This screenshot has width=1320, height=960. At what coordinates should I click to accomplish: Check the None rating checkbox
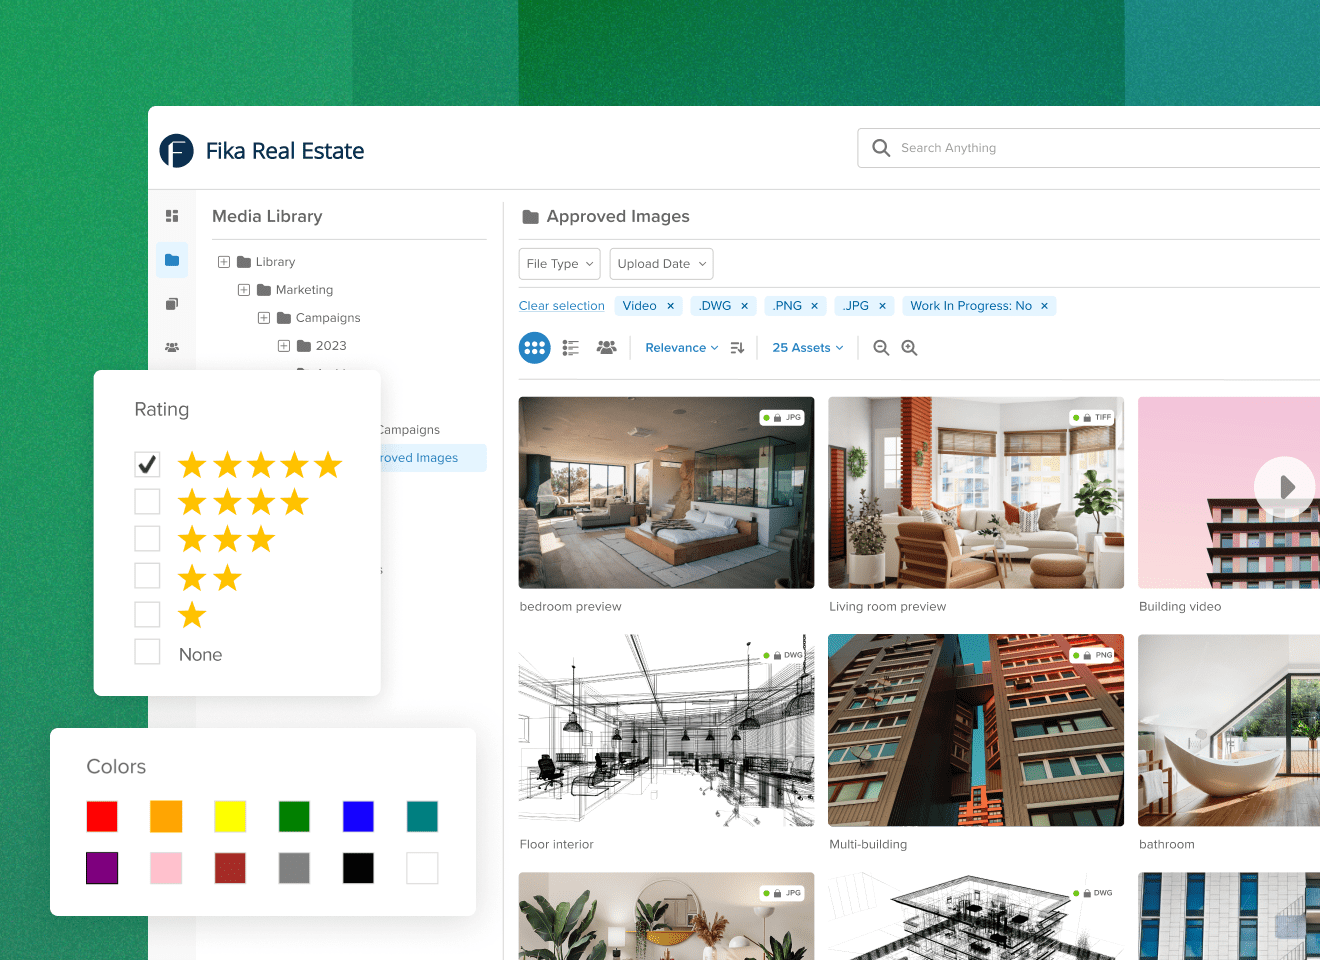(x=147, y=652)
